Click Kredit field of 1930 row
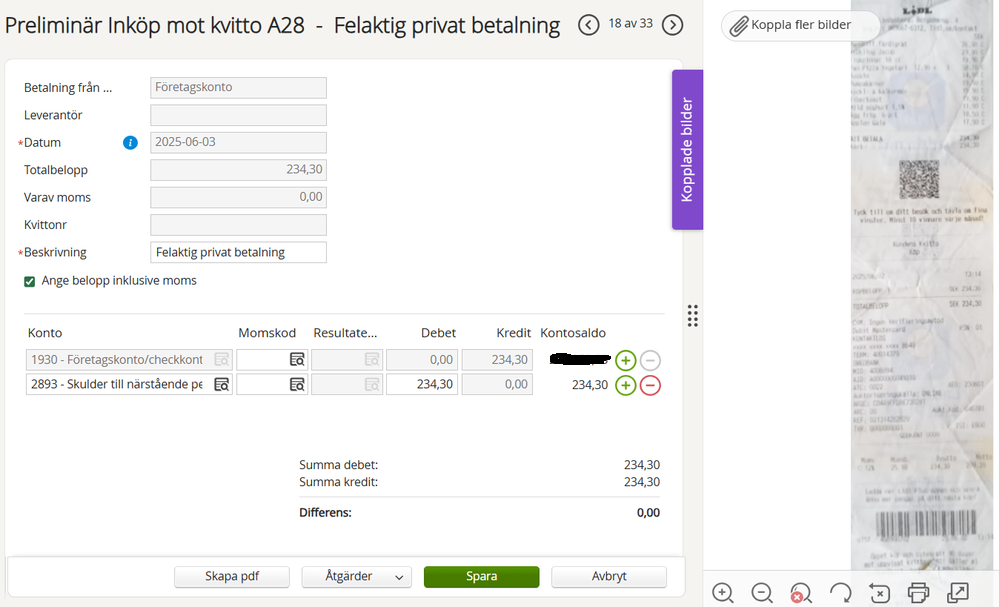999x607 pixels. [x=497, y=360]
